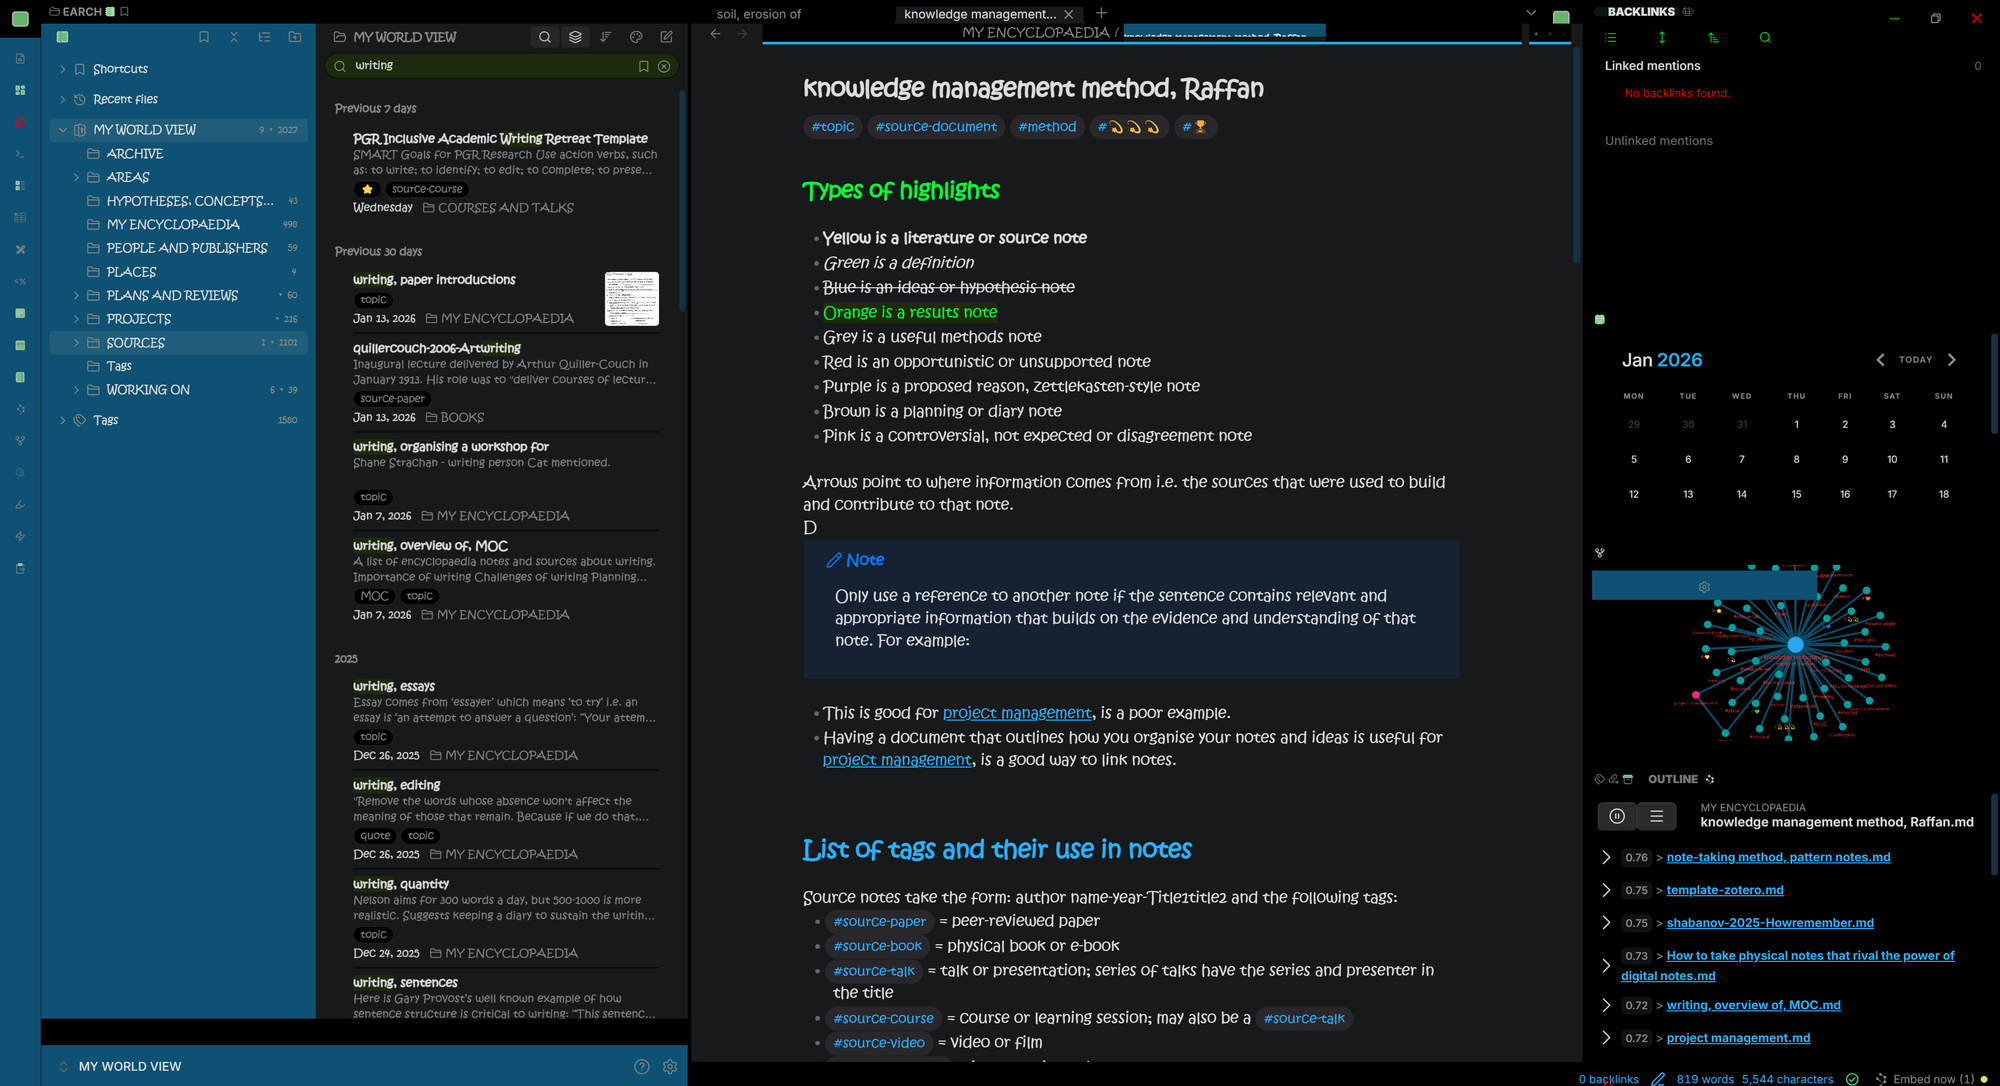Click the change sort order icon in notes list
This screenshot has height=1086, width=2000.
(x=606, y=37)
